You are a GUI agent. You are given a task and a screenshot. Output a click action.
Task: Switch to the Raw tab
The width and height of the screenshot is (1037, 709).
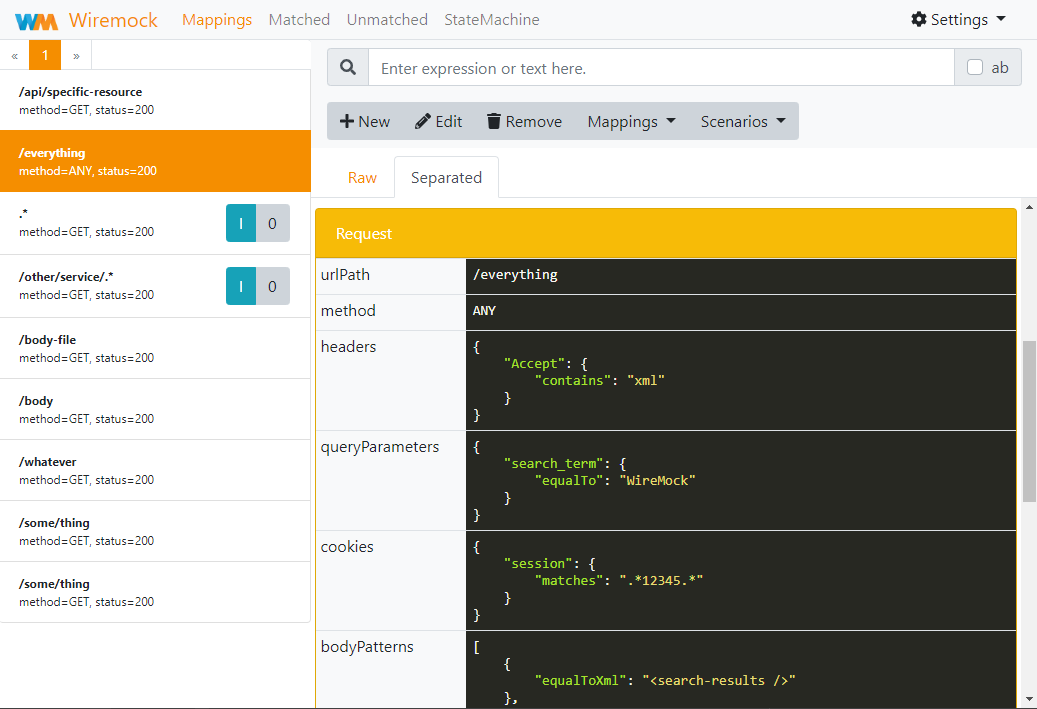pyautogui.click(x=362, y=177)
